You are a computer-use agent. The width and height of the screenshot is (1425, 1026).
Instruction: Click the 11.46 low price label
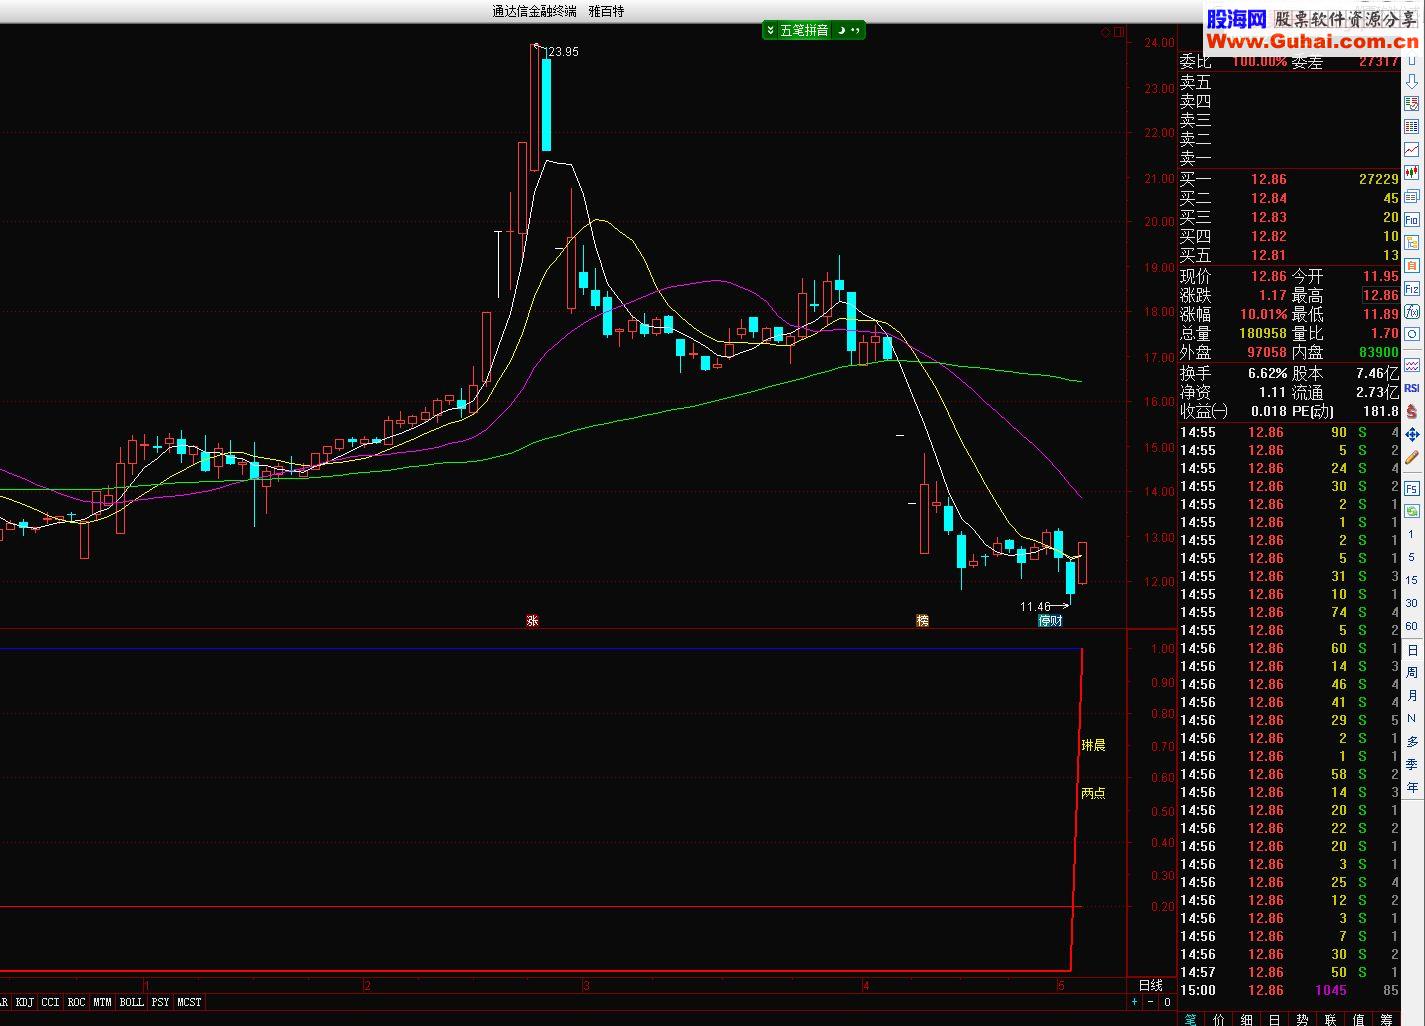[1035, 607]
